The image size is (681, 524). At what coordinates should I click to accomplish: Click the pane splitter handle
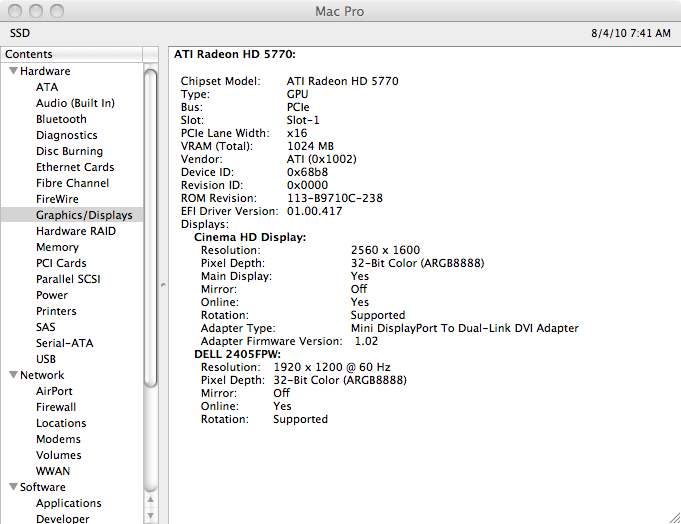pos(163,285)
